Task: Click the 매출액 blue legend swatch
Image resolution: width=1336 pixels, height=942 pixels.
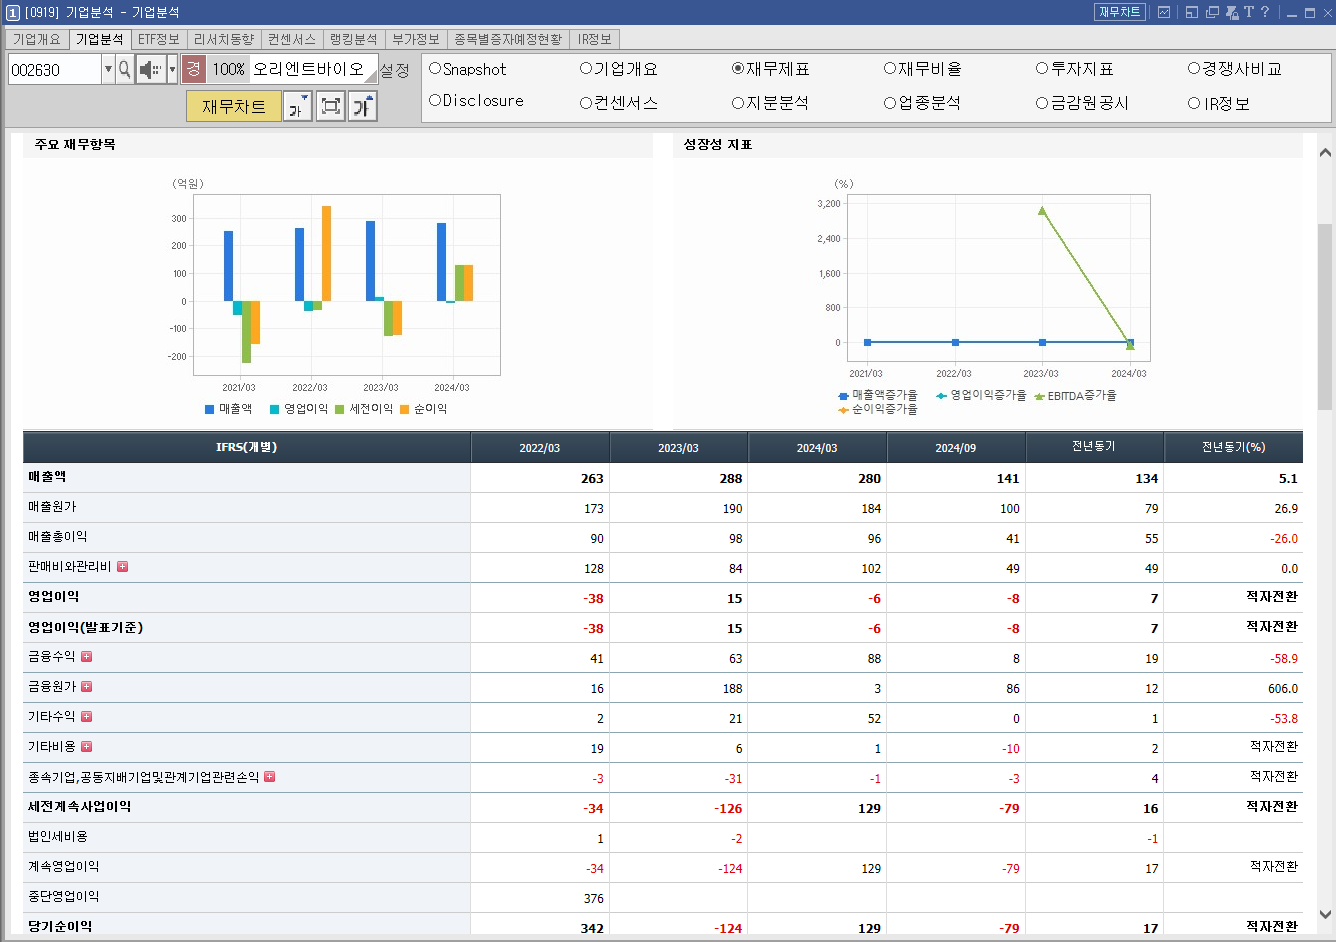Action: point(210,409)
